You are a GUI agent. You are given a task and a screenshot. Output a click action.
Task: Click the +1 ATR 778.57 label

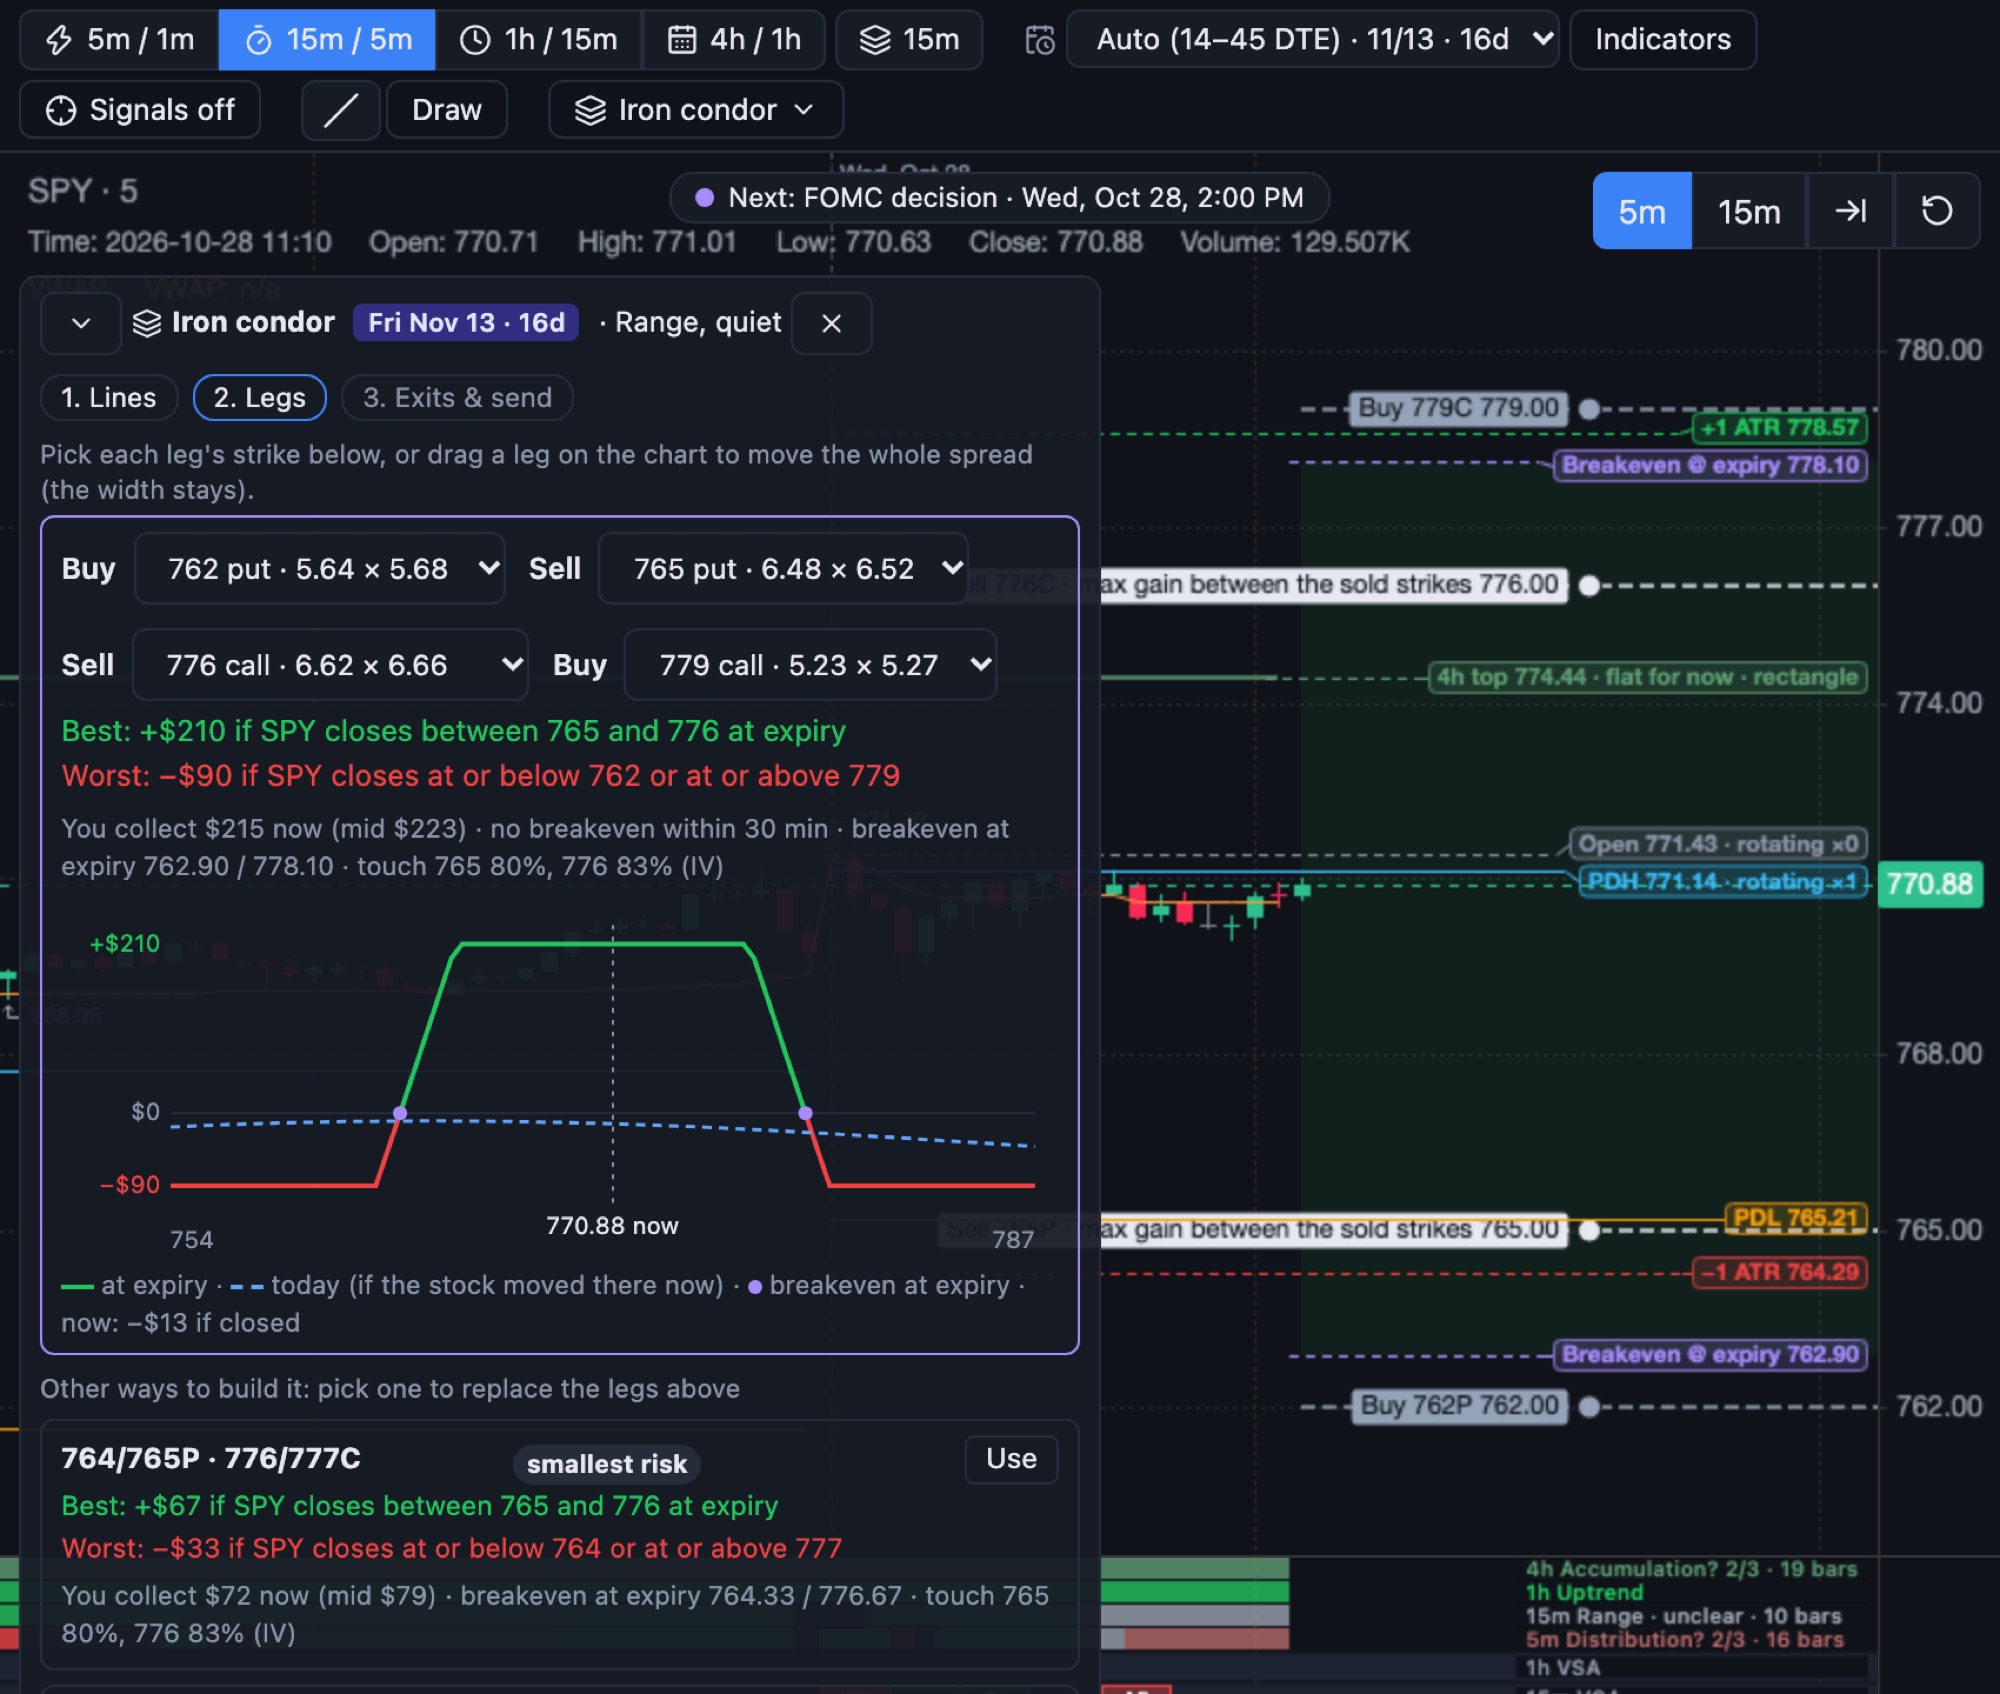pos(1779,428)
